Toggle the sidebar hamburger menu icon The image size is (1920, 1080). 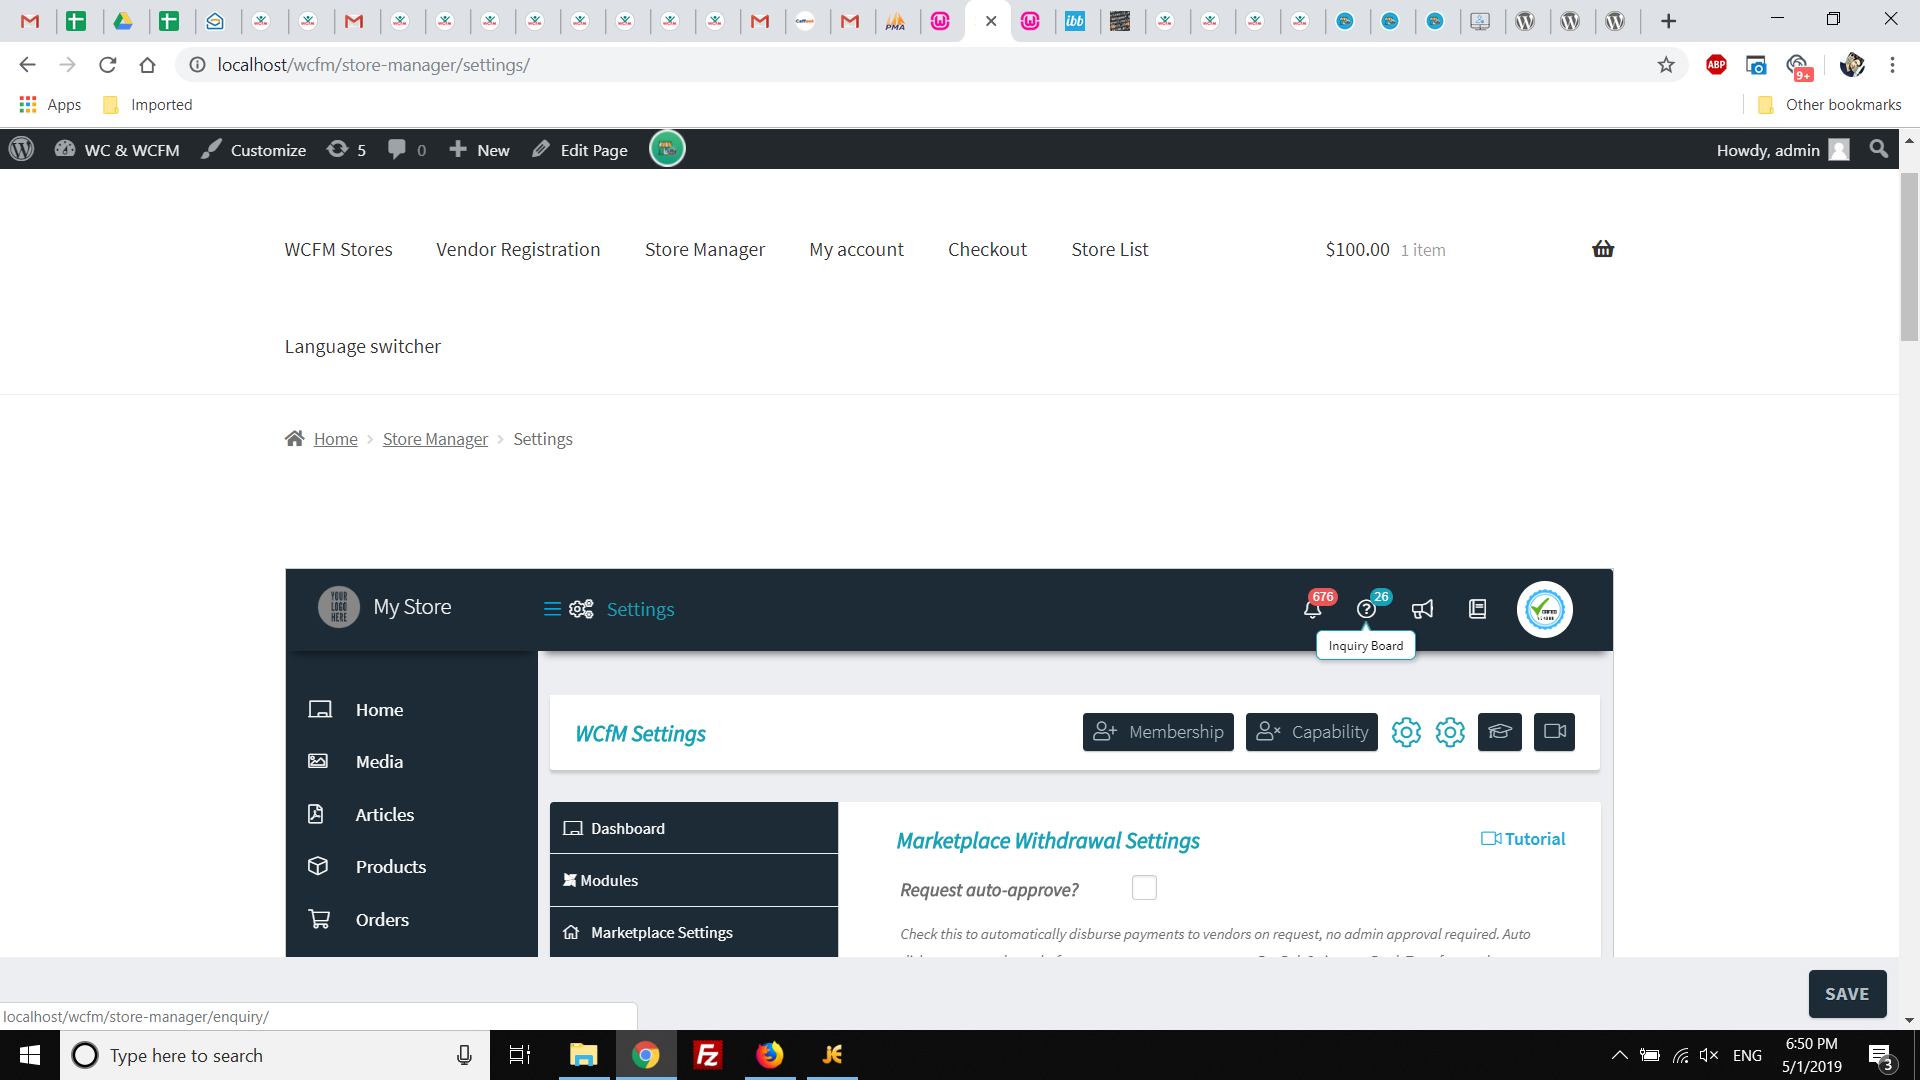click(552, 609)
